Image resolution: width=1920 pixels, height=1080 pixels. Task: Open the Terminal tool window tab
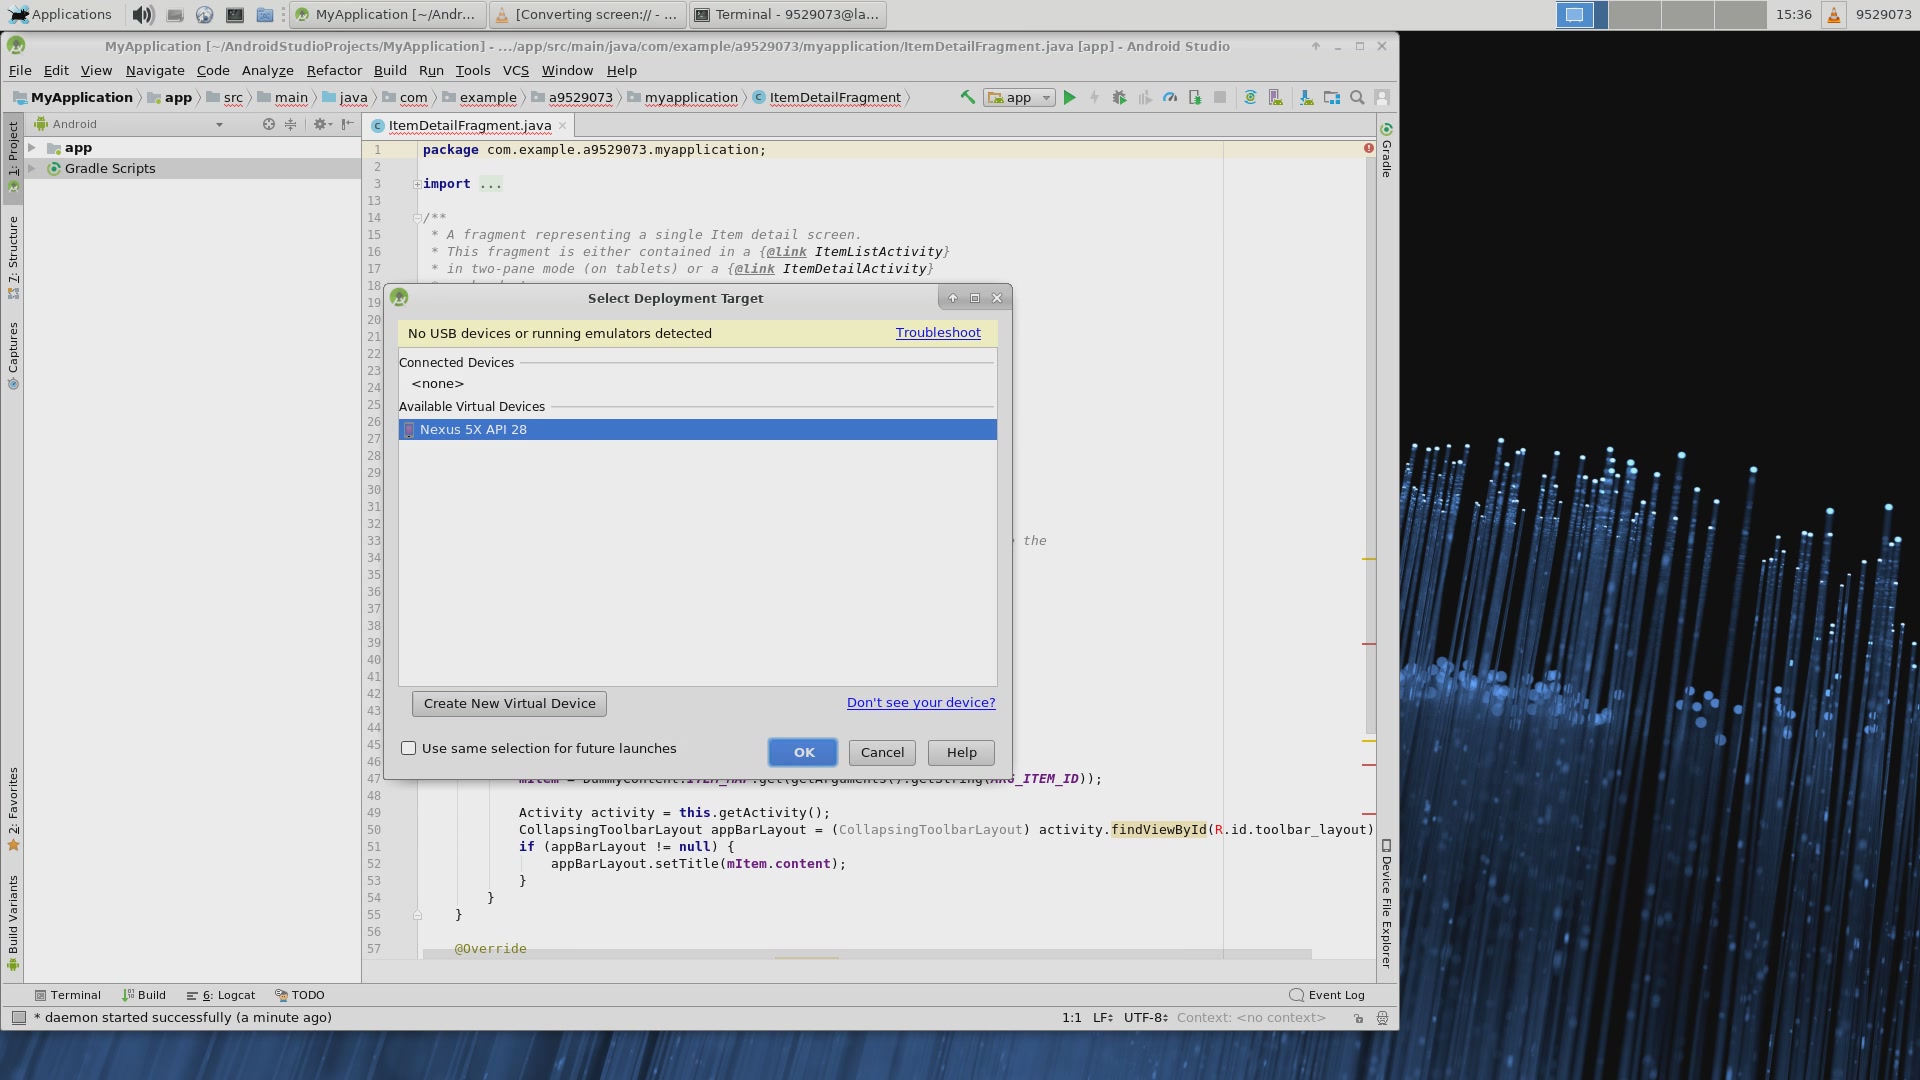coord(68,995)
